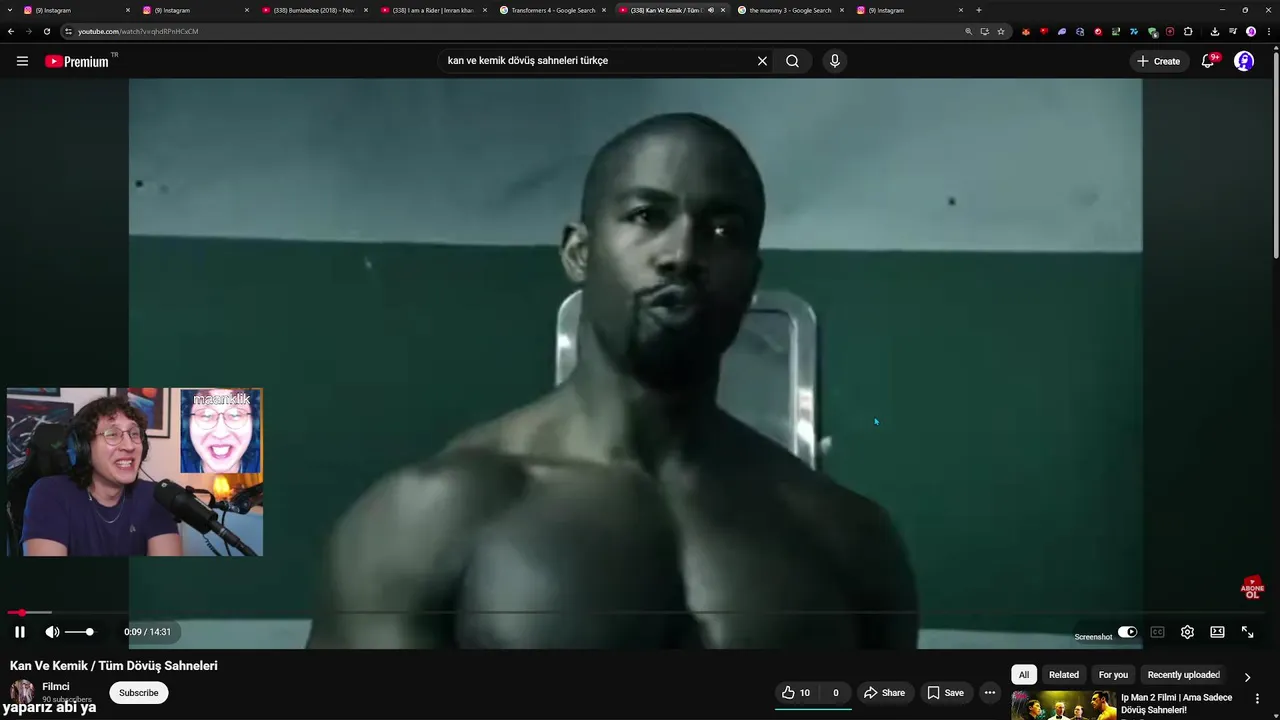Bookmark this page with star icon

coord(1001,31)
